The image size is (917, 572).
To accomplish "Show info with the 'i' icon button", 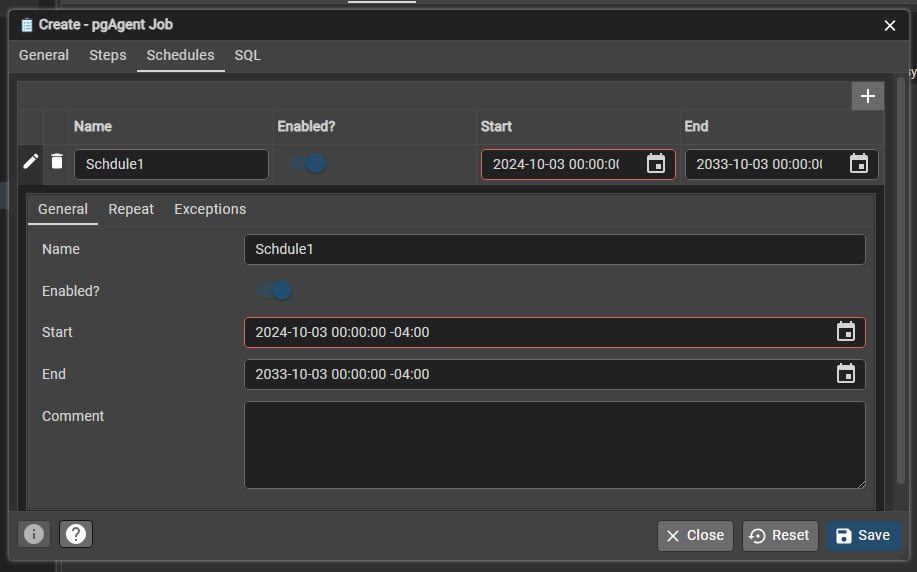I will (x=34, y=534).
